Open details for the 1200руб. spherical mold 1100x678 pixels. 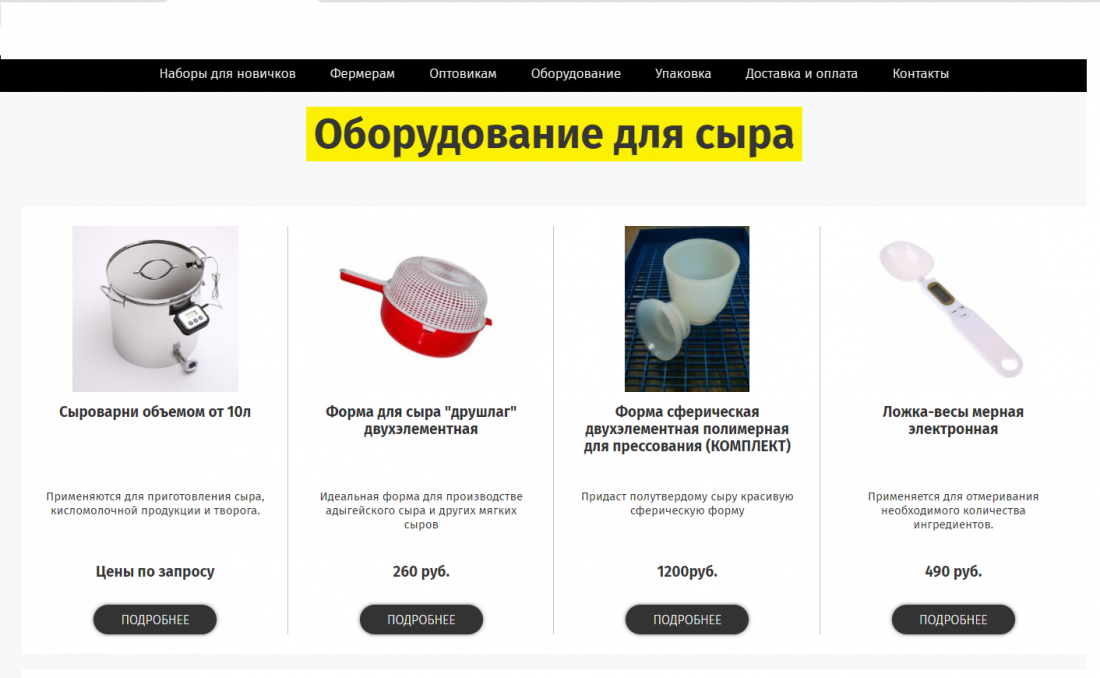687,620
